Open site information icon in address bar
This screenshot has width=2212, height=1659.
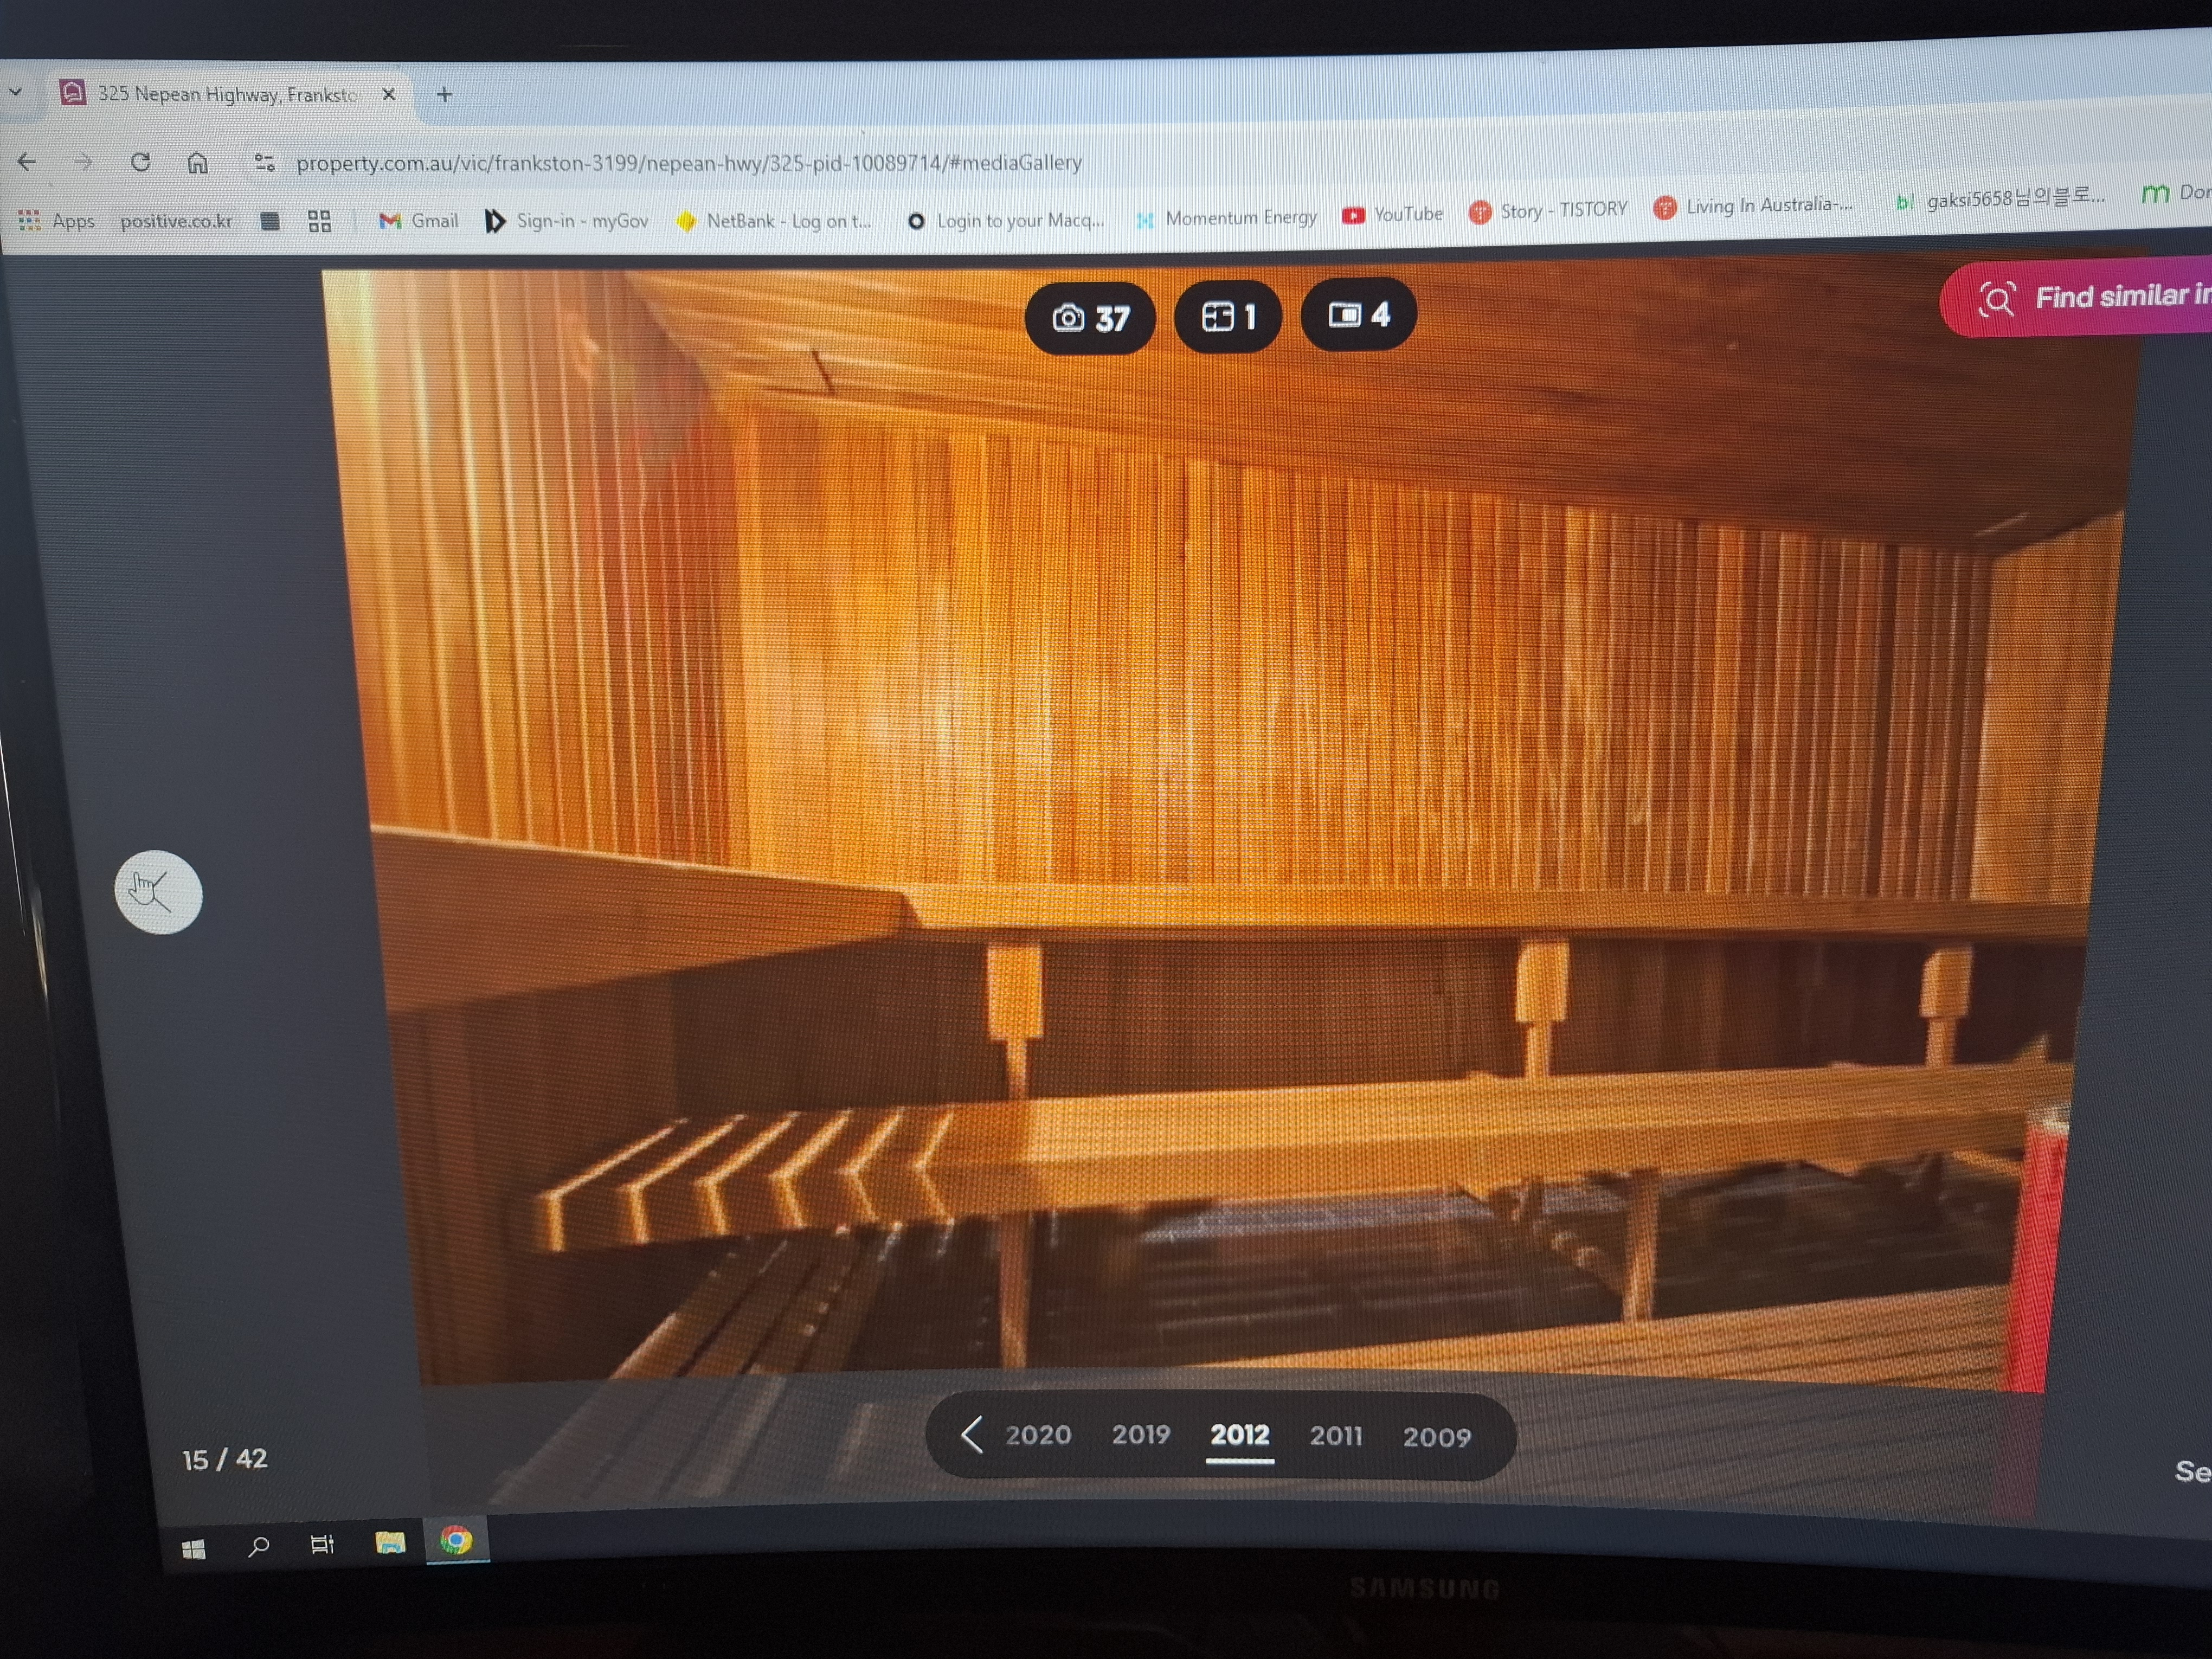click(x=264, y=162)
